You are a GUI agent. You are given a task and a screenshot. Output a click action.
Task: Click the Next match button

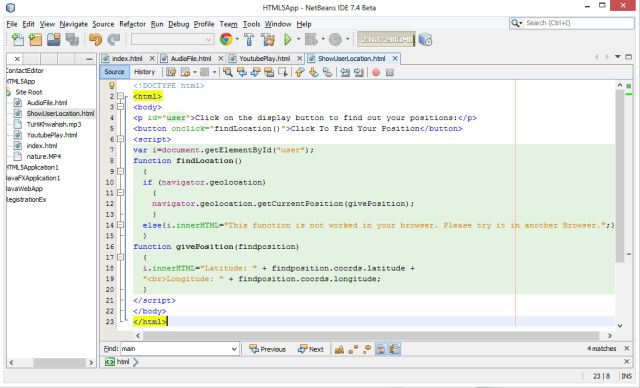311,349
